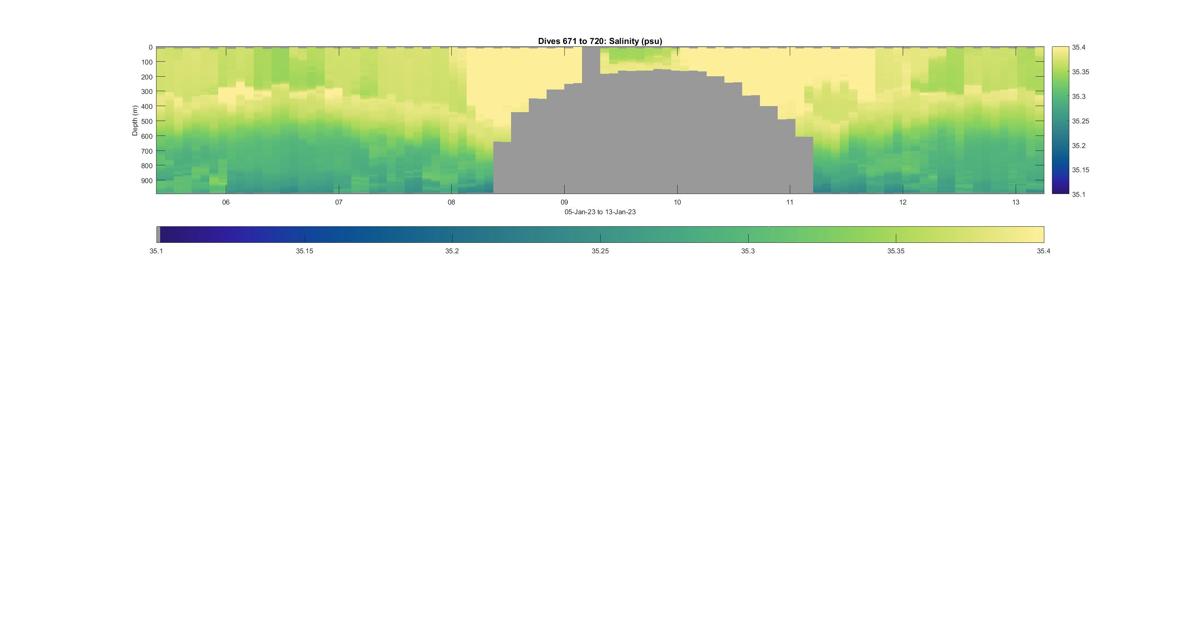Select the x-axis date tick '11'
1200x622 pixels.
tap(790, 202)
